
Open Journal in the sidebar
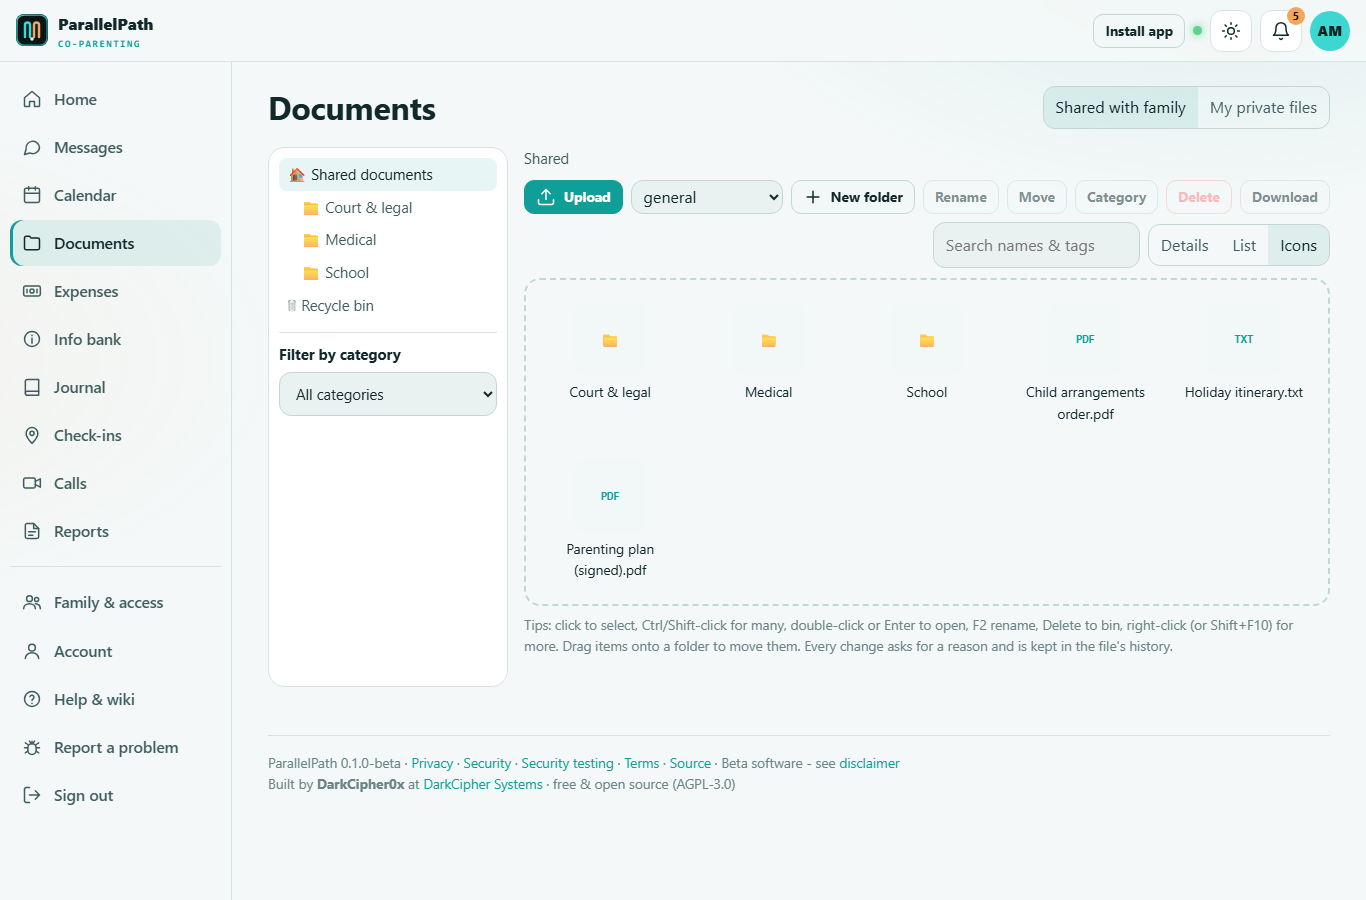(x=115, y=387)
